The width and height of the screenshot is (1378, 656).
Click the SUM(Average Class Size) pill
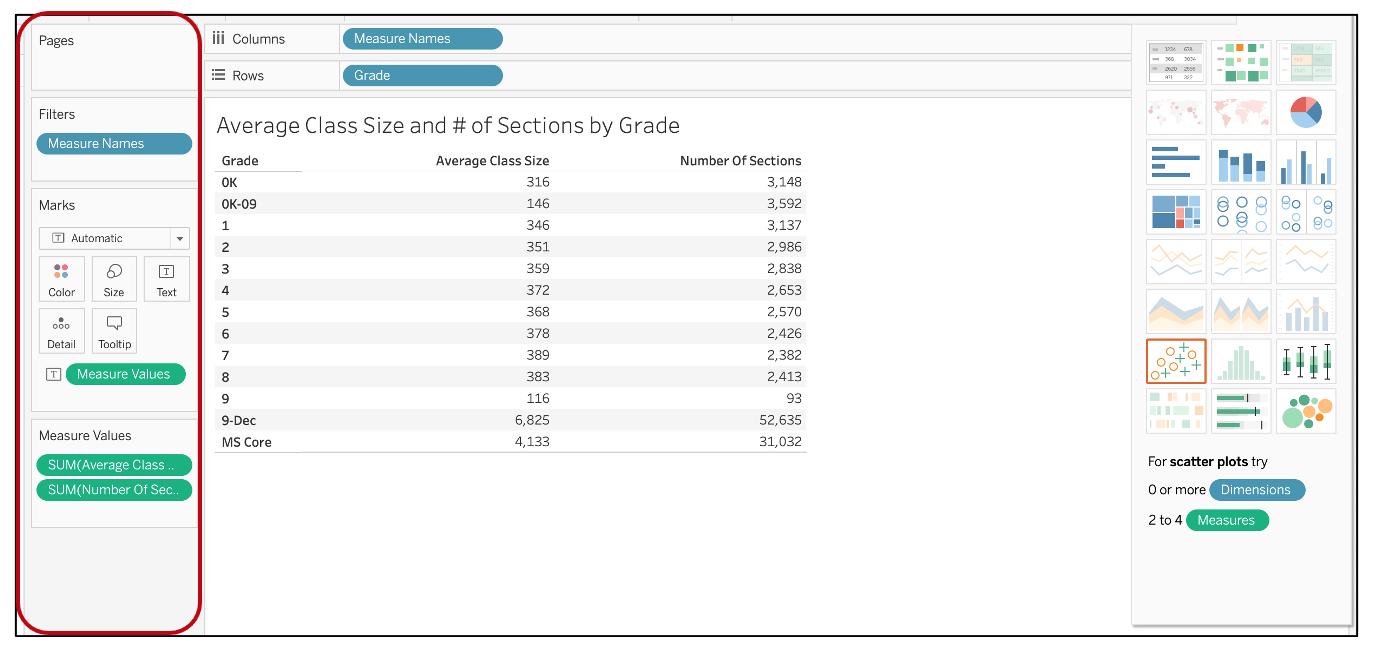tap(114, 464)
